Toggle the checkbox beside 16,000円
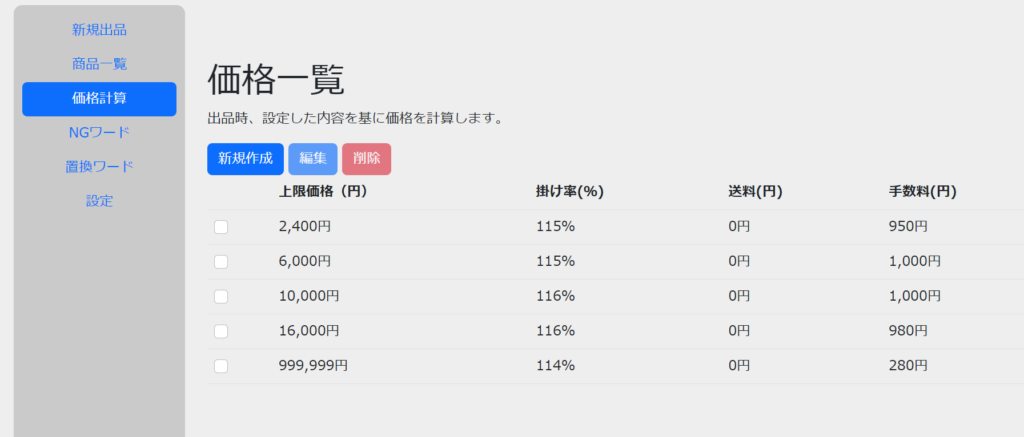The width and height of the screenshot is (1024, 437). (x=221, y=331)
